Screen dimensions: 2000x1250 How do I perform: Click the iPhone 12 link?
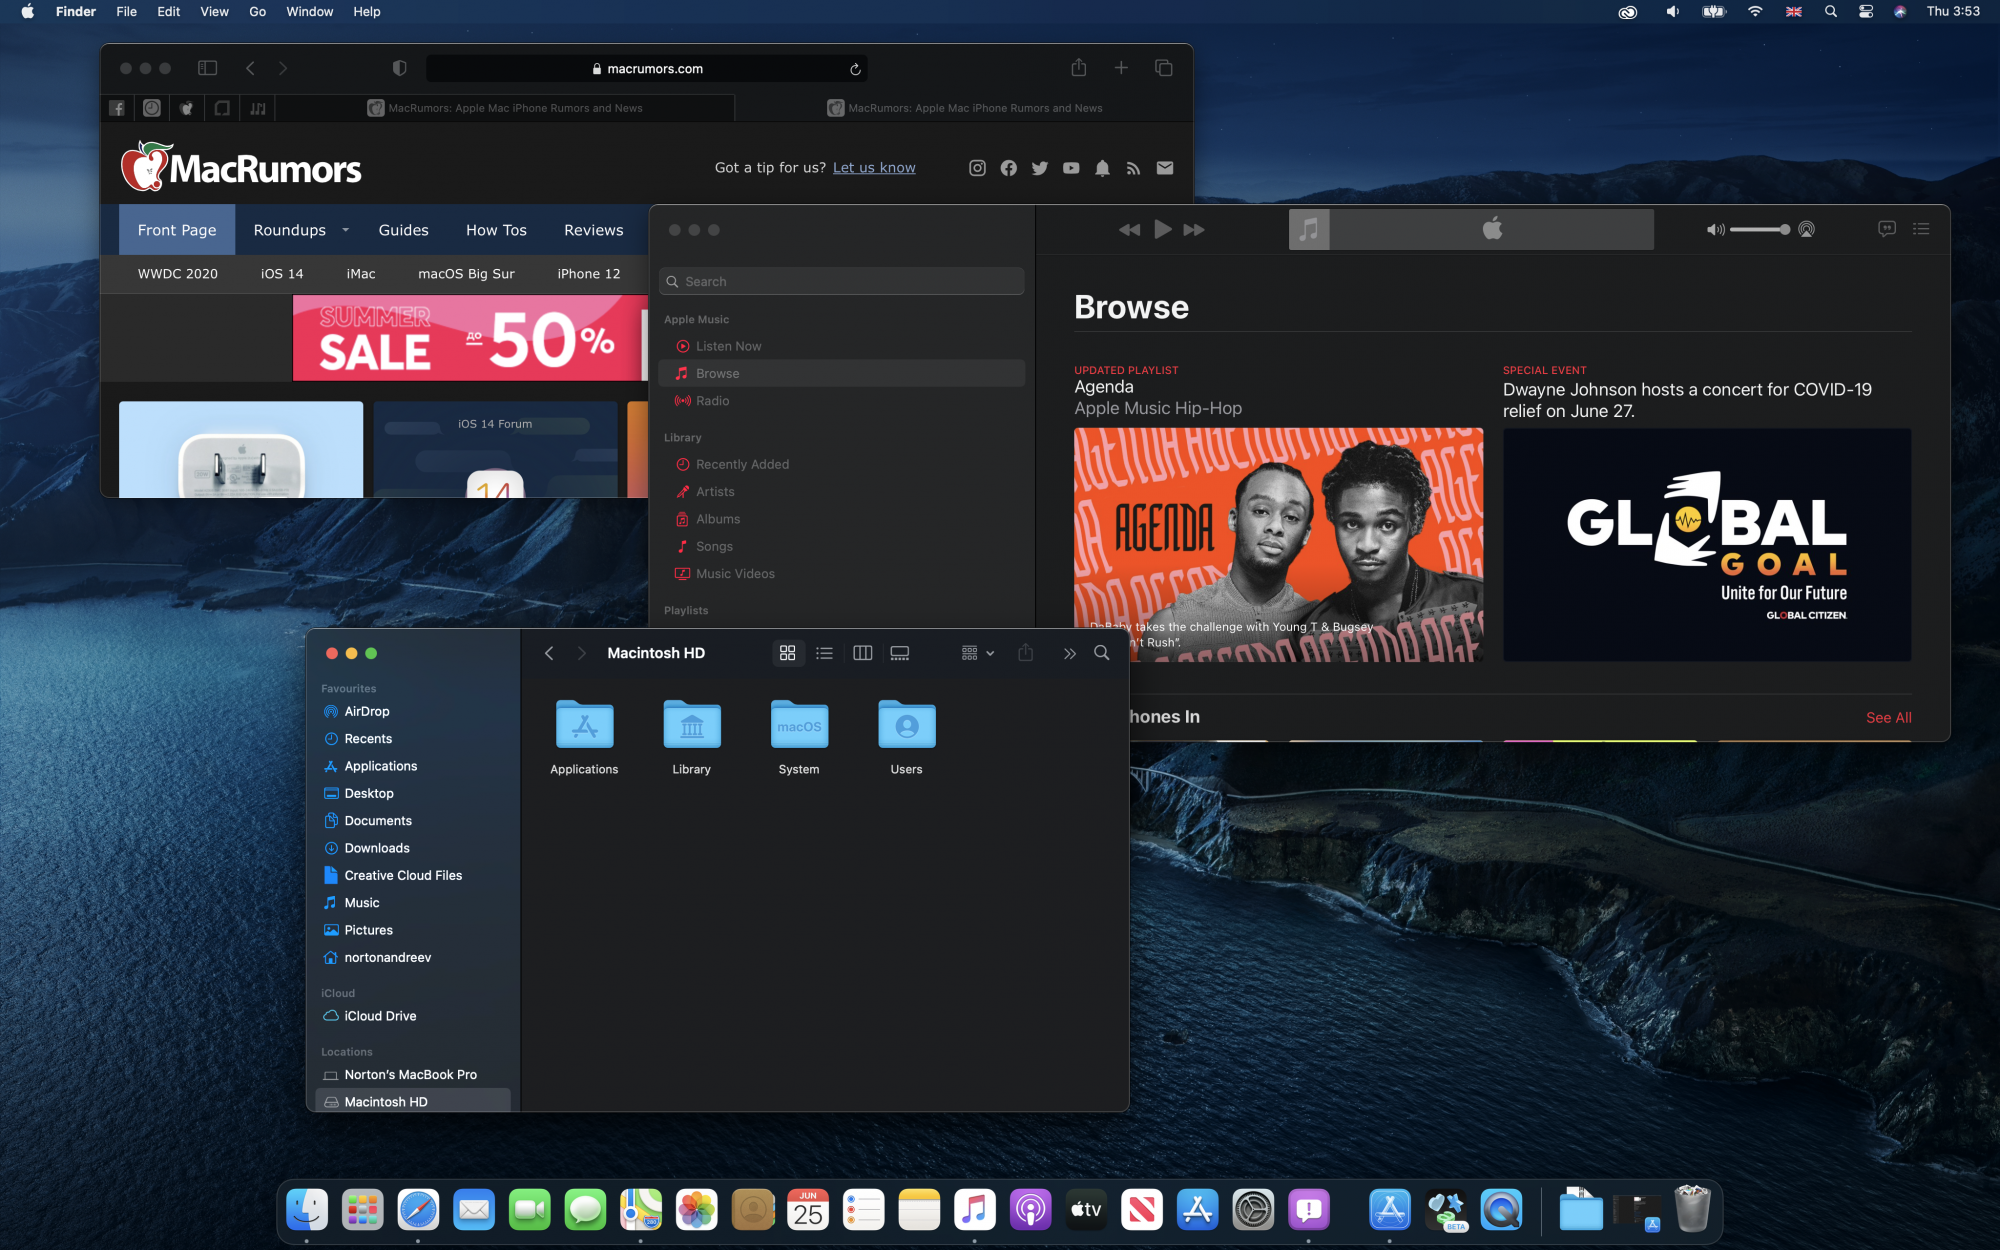tap(588, 274)
